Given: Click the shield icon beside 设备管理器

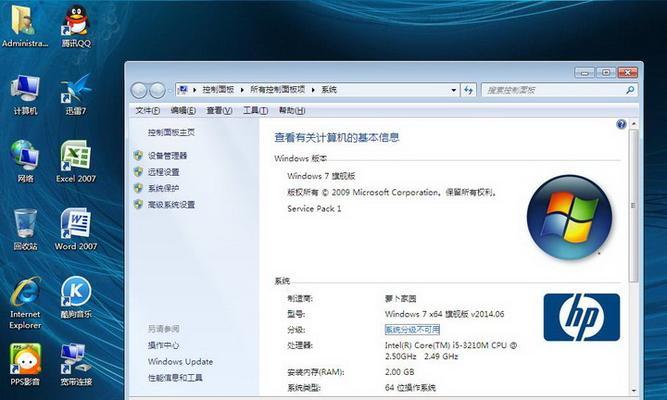Looking at the screenshot, I should 138,155.
